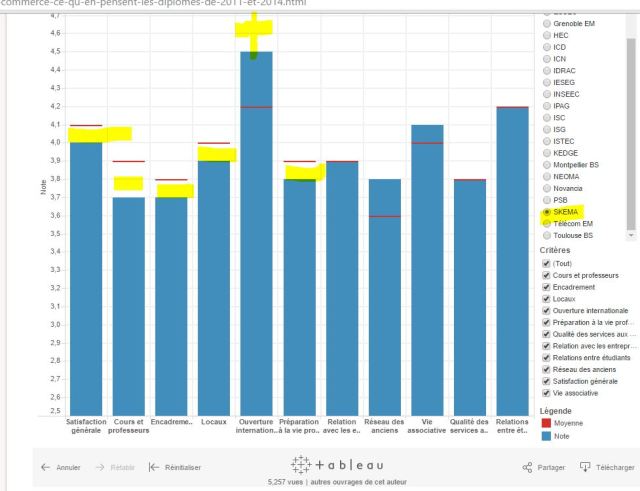This screenshot has width=640, height=491.
Task: Uncheck Qualité des services criterion
Action: (x=546, y=334)
